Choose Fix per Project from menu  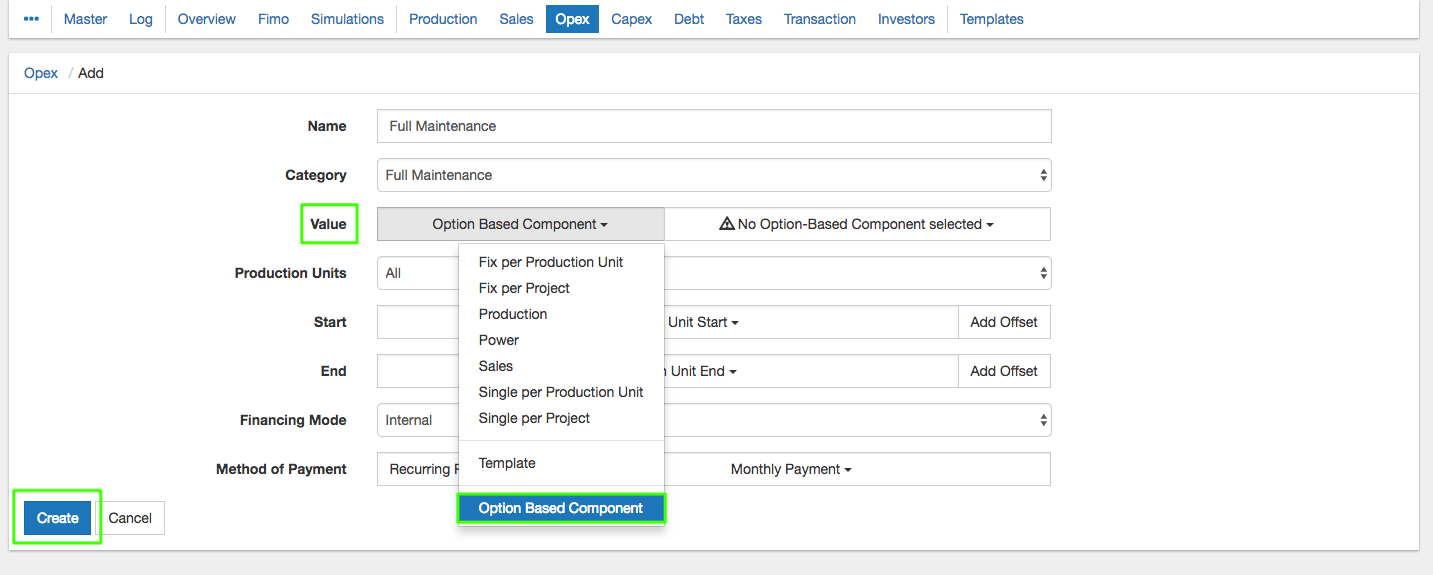(x=524, y=288)
